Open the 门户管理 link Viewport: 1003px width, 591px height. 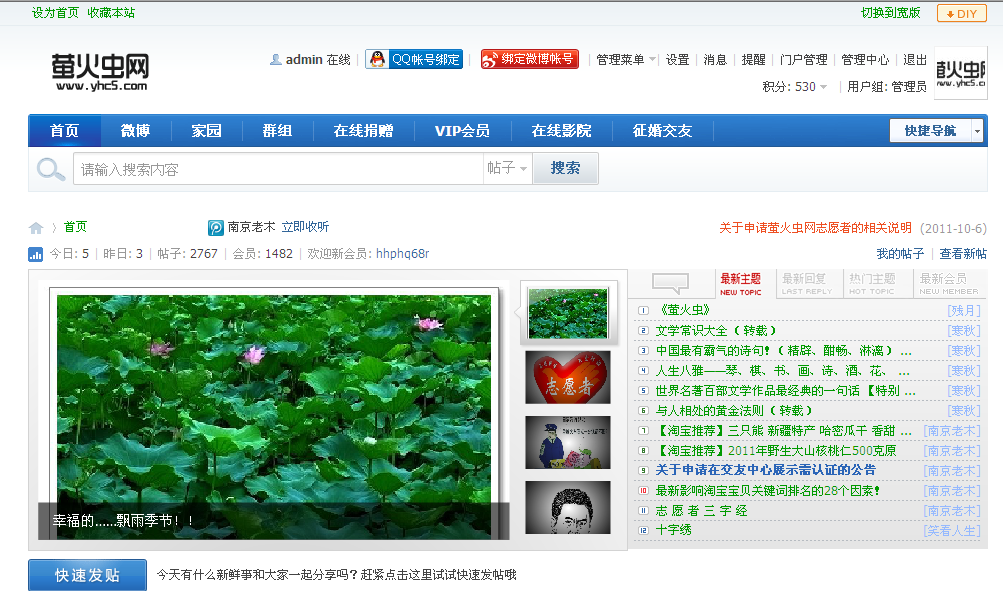[803, 59]
